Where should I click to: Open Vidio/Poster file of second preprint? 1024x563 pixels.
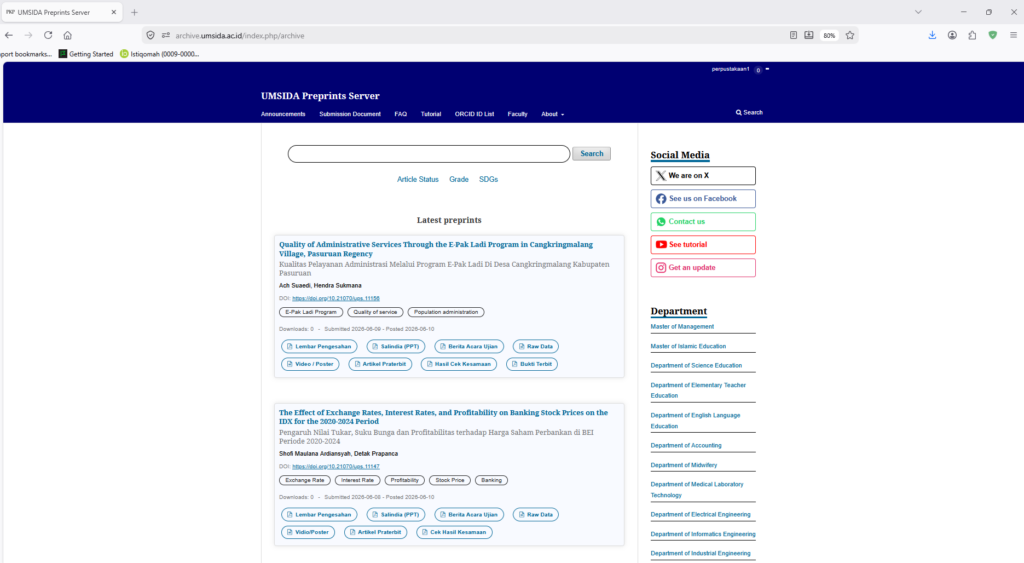pyautogui.click(x=308, y=532)
